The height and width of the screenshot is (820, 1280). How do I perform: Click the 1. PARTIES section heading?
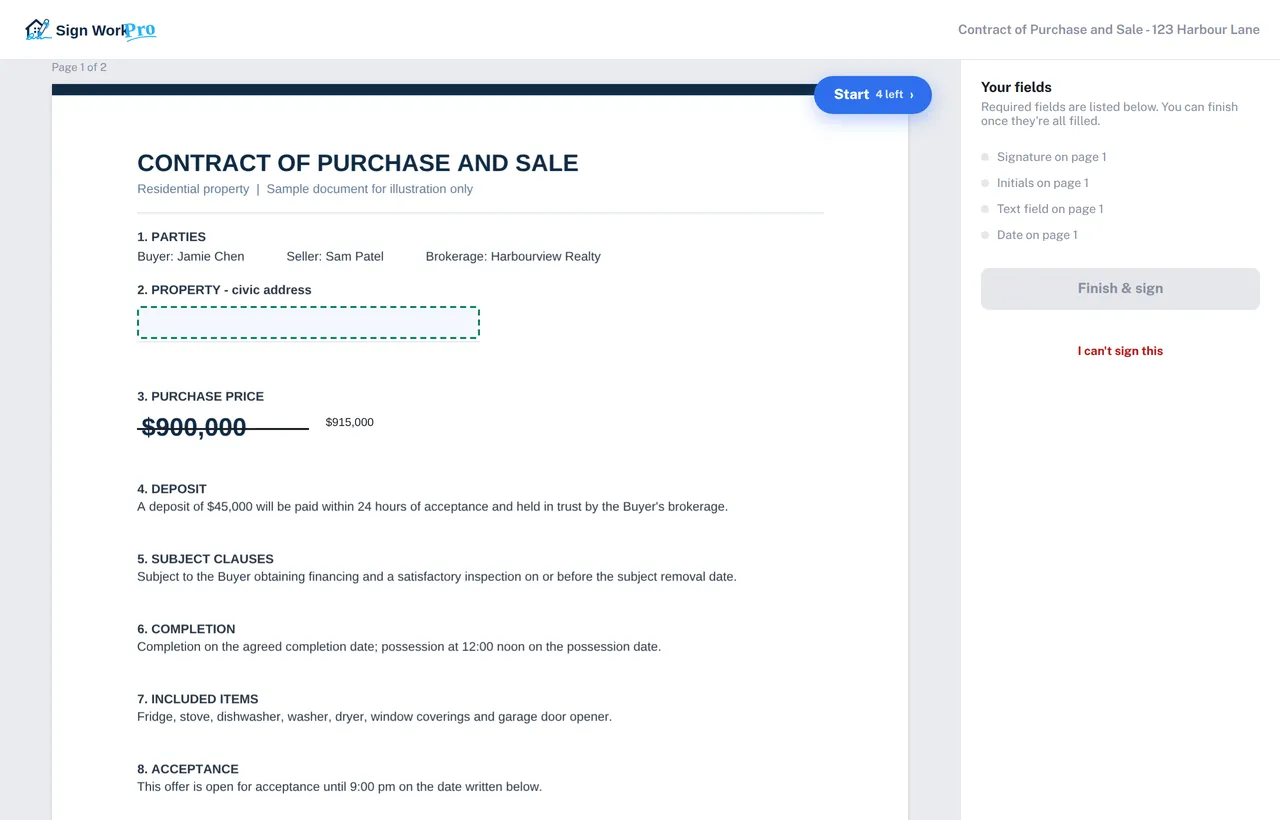(x=172, y=237)
